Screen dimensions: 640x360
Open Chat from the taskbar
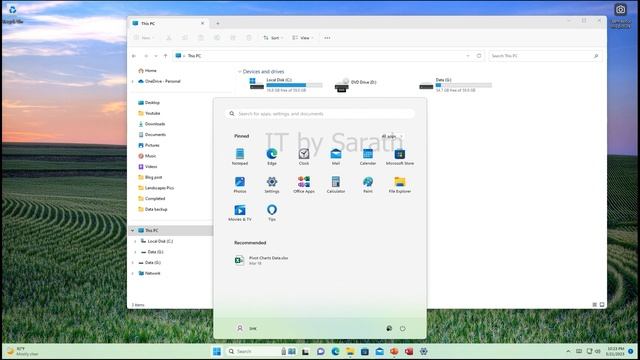pos(321,351)
